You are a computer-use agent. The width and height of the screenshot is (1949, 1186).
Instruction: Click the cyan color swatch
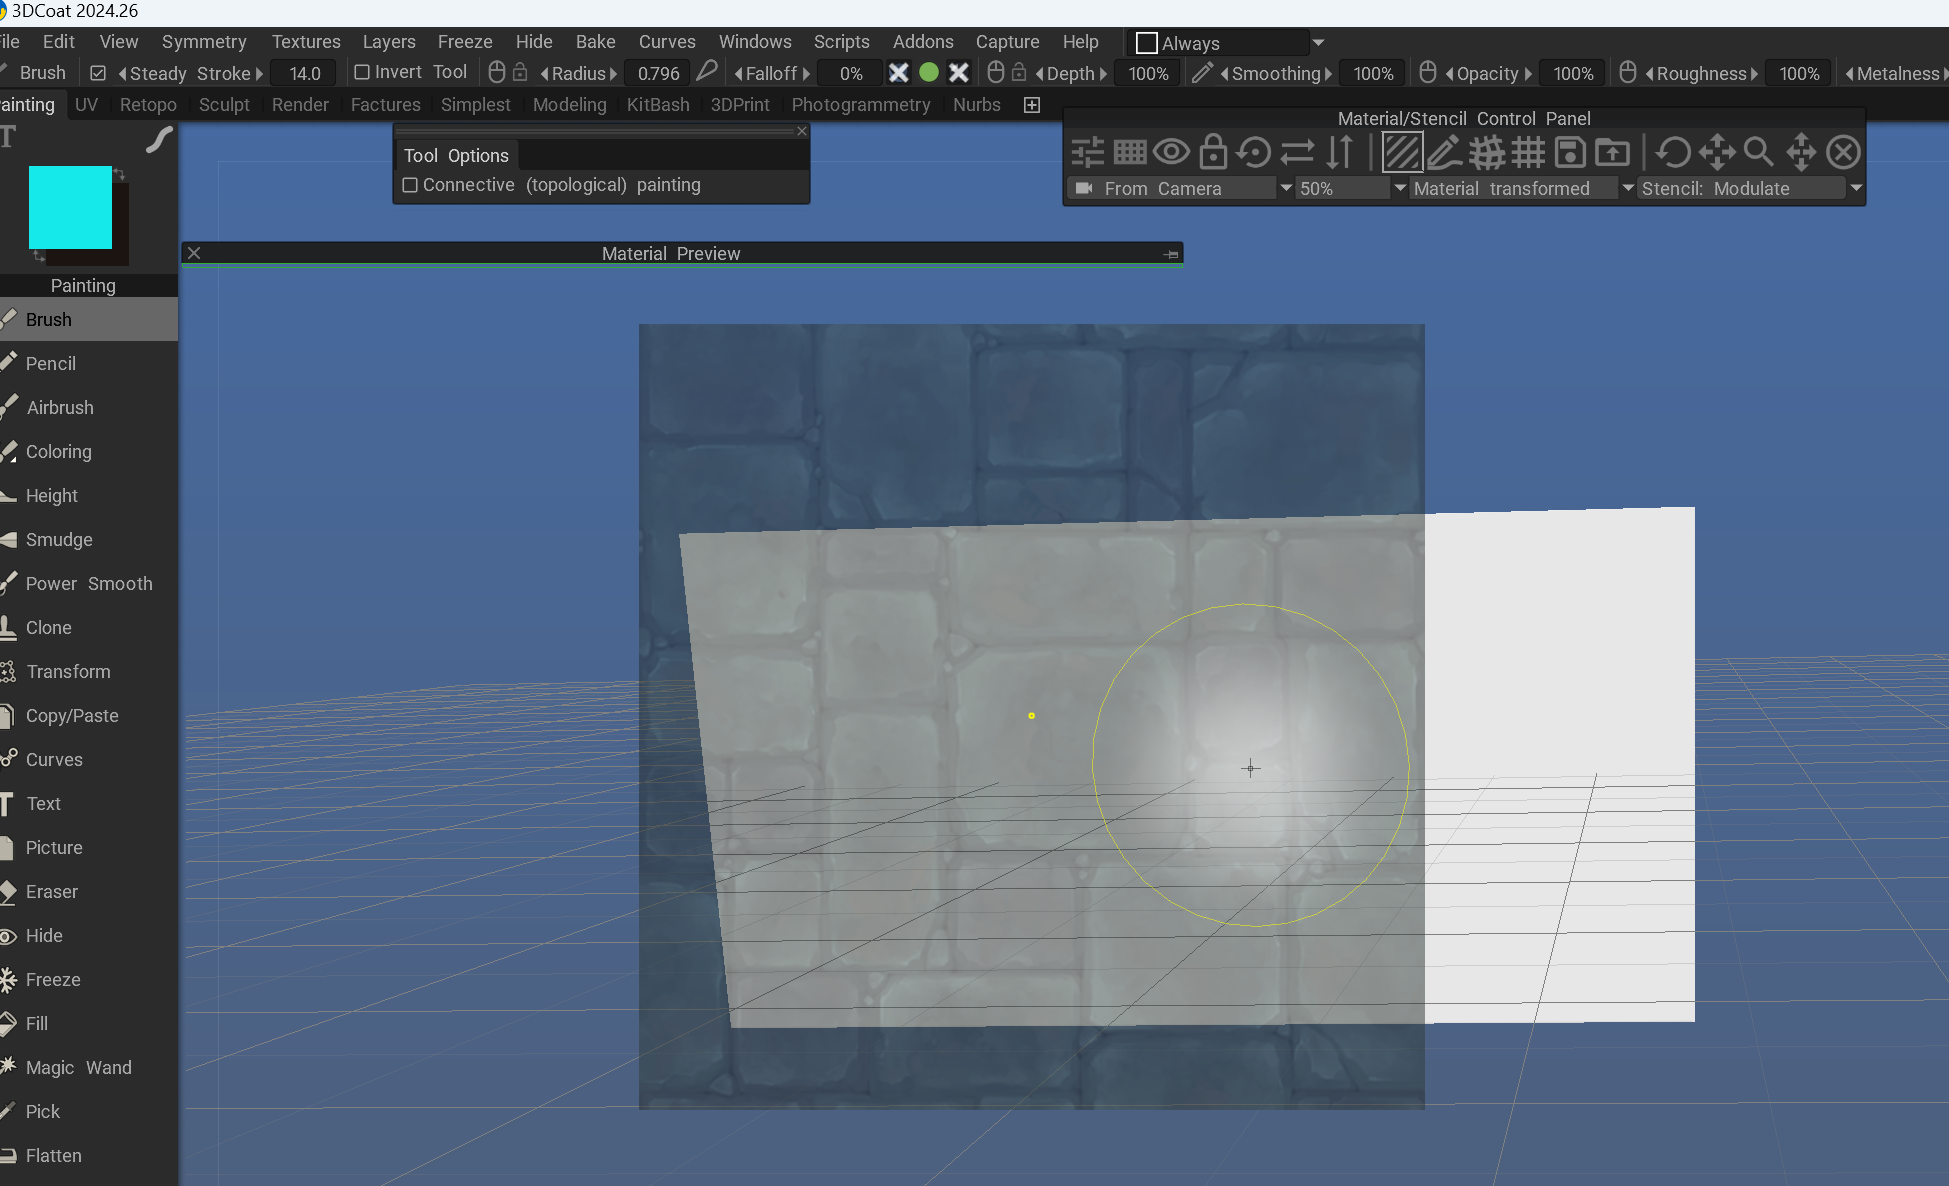tap(71, 209)
